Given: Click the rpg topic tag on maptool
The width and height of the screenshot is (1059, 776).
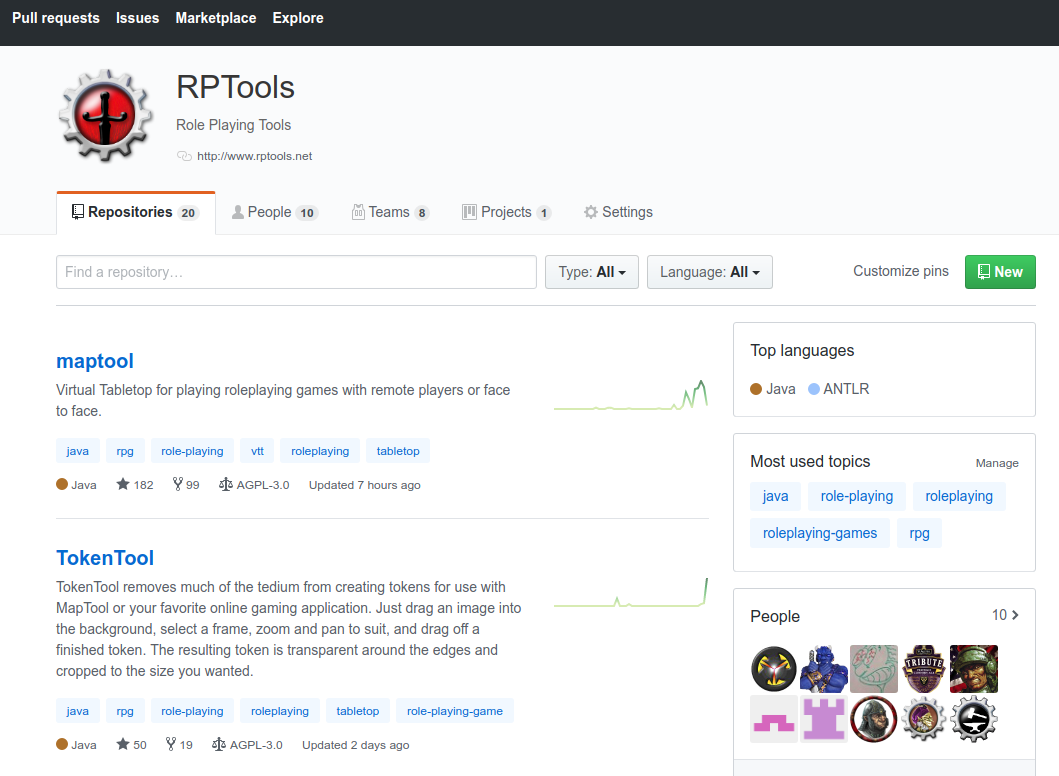Looking at the screenshot, I should (125, 451).
